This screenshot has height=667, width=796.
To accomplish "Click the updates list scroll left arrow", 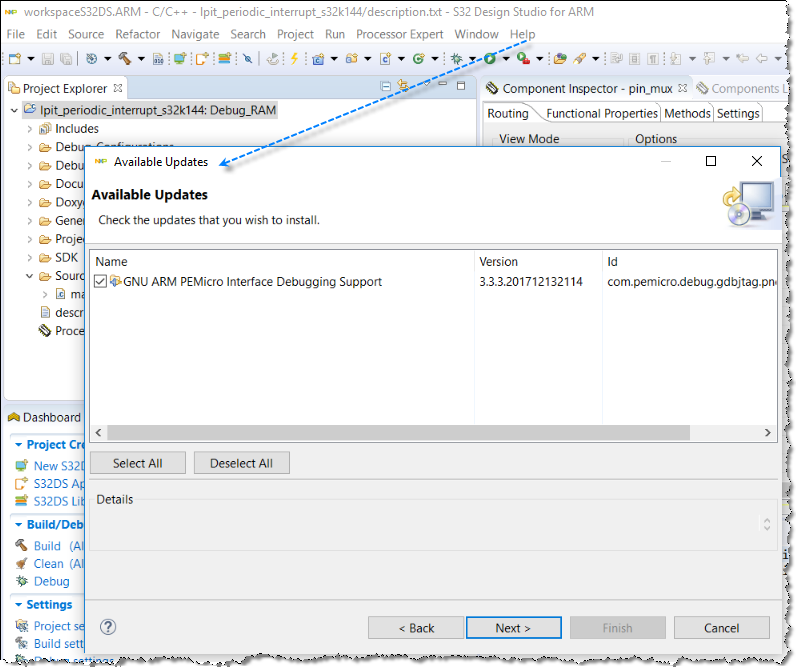I will click(x=98, y=432).
